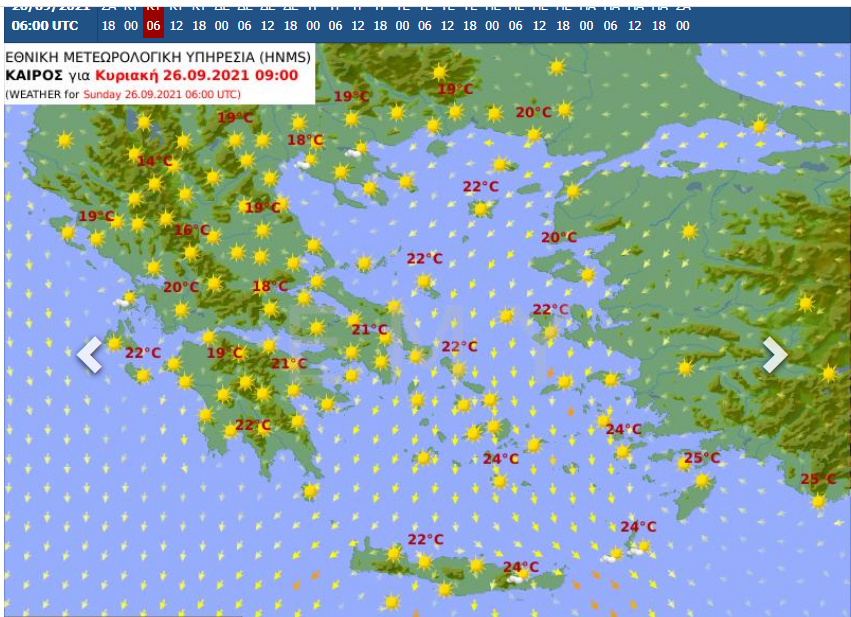Click the sun icon on Samos island

coord(611,379)
